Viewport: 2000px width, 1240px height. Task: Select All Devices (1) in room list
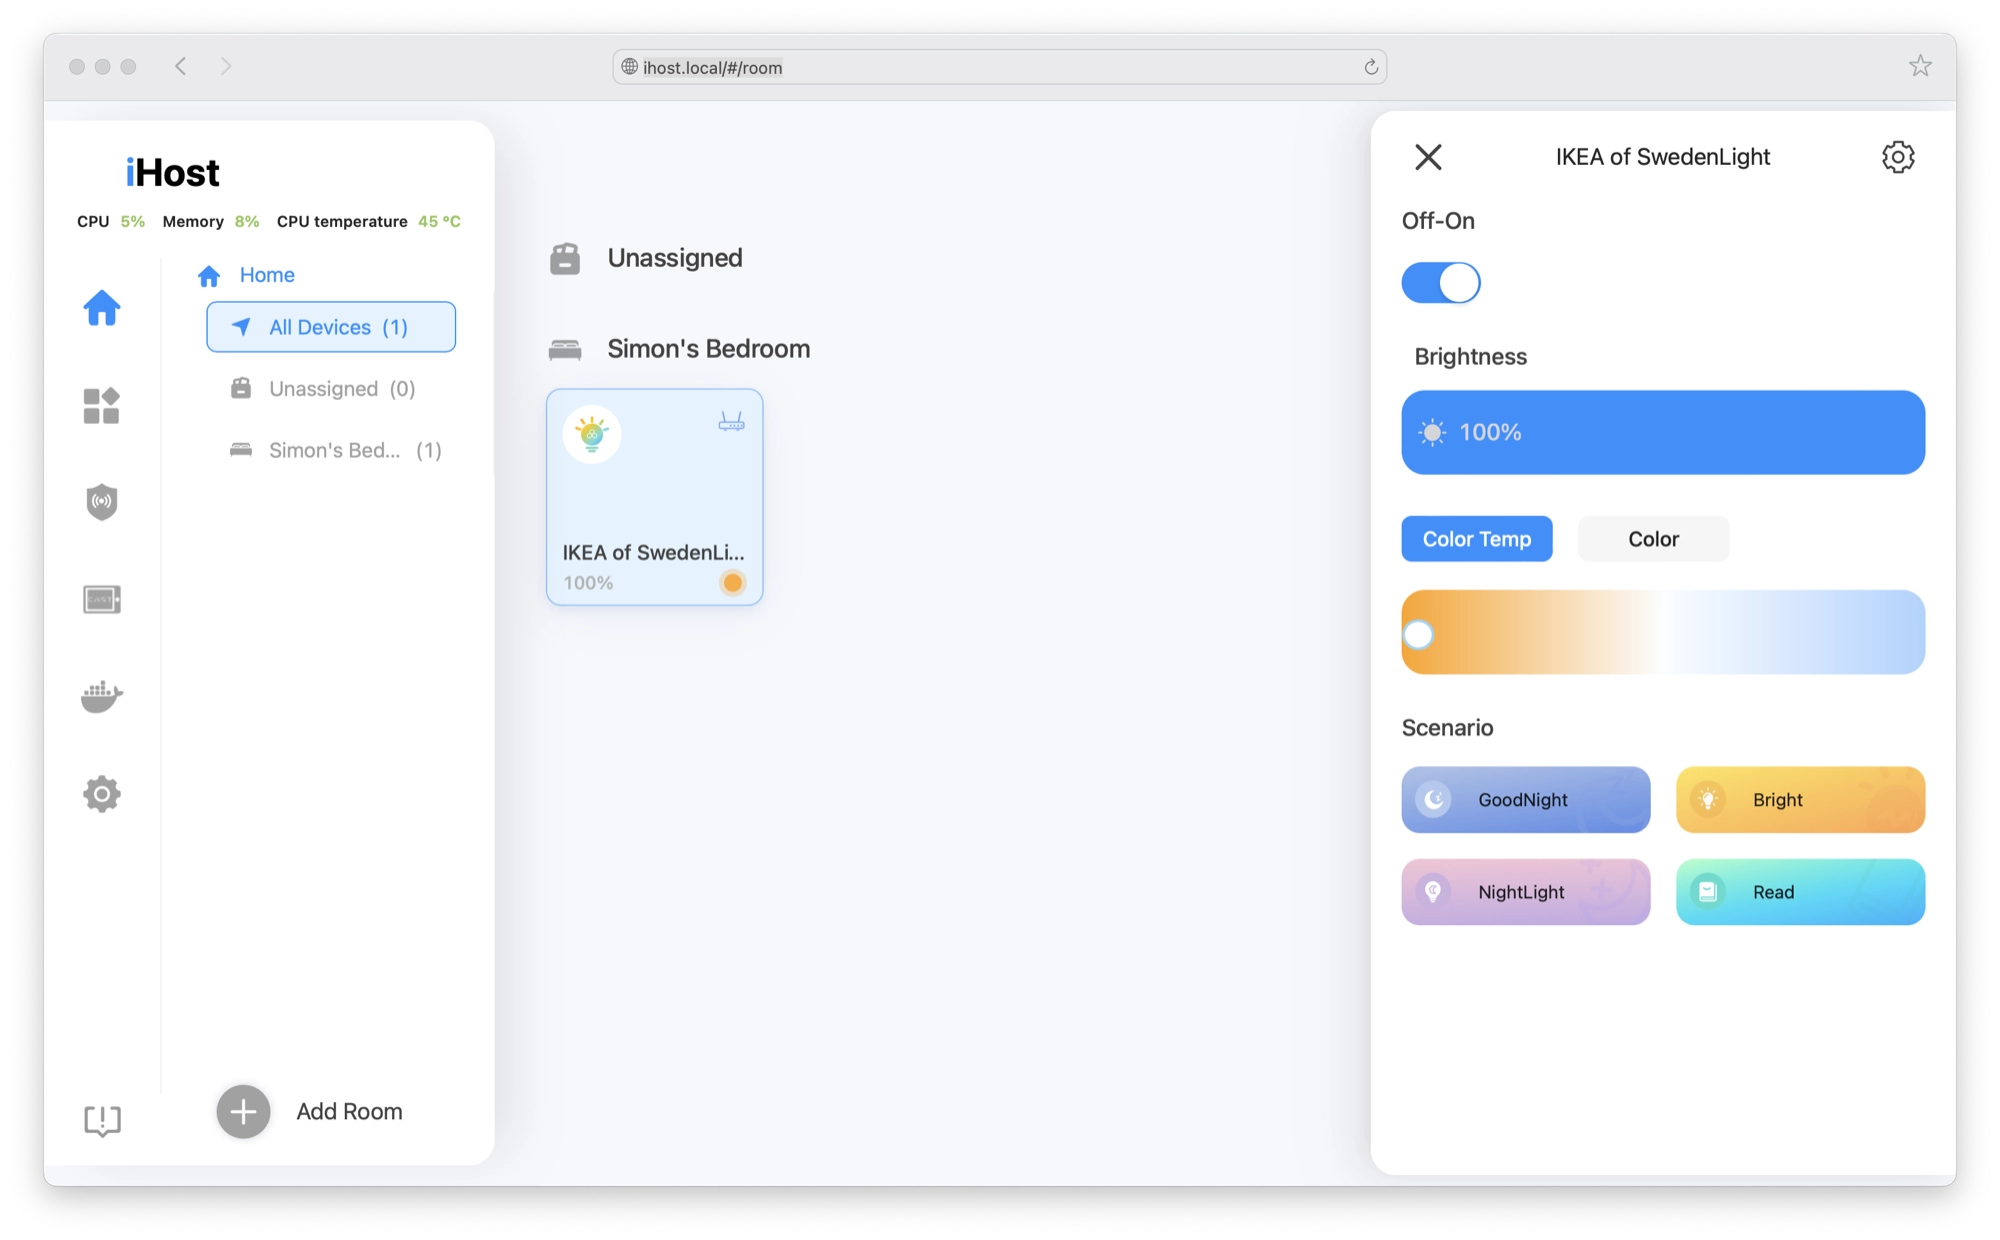point(331,327)
